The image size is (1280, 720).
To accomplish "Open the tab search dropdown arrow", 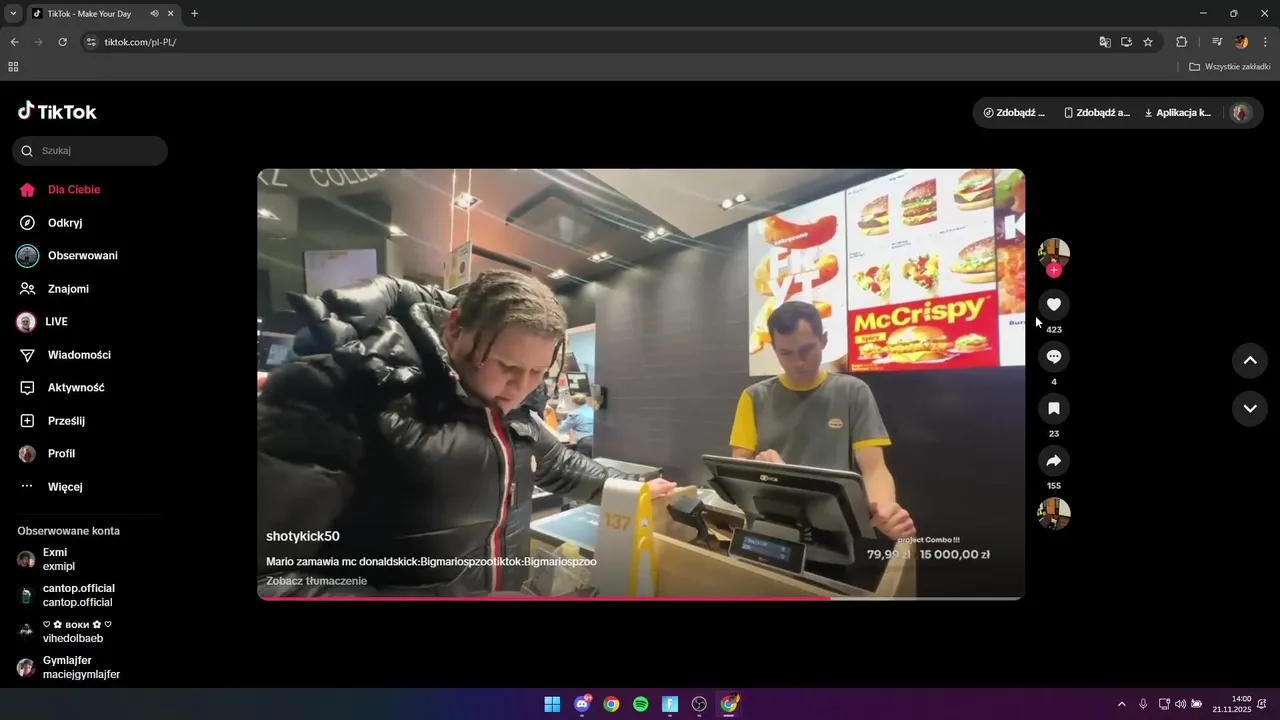I will 13,13.
